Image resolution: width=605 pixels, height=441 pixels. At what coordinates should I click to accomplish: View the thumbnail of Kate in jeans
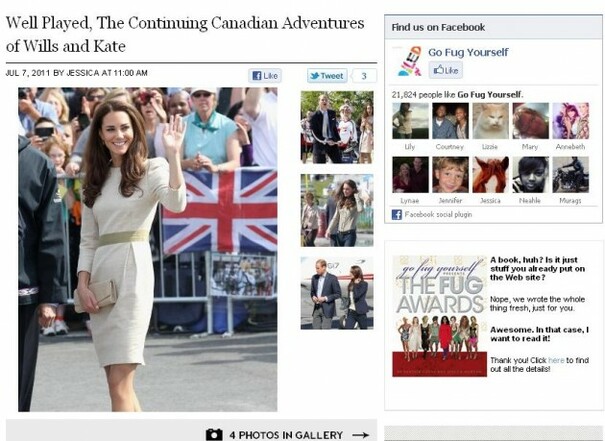337,210
